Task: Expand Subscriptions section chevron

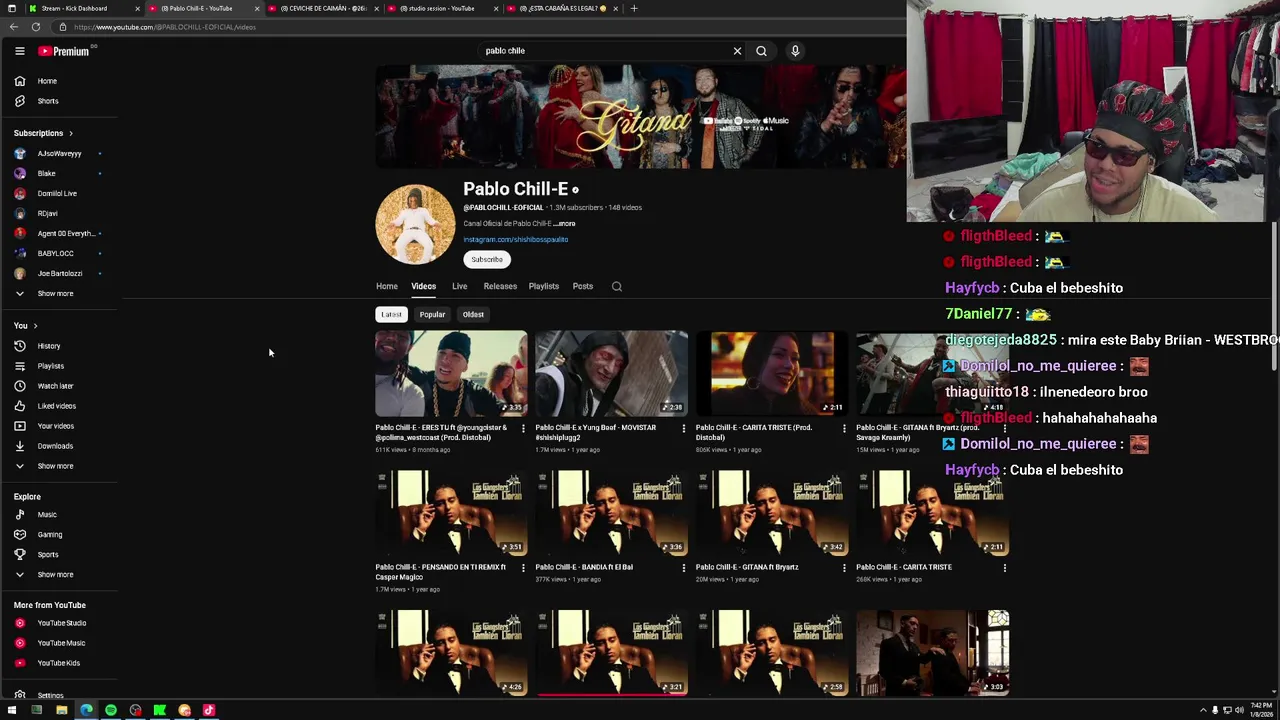Action: 70,133
